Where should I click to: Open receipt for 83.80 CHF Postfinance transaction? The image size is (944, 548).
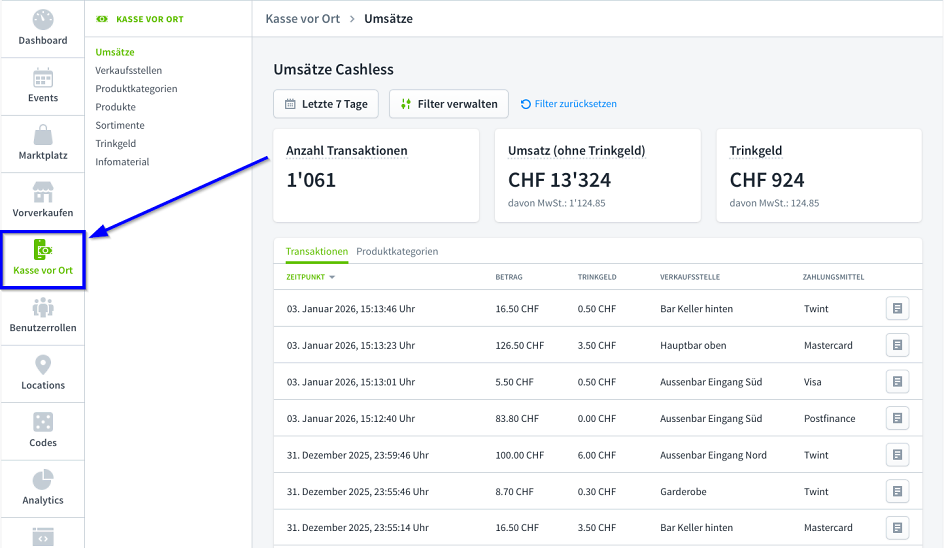pyautogui.click(x=897, y=418)
